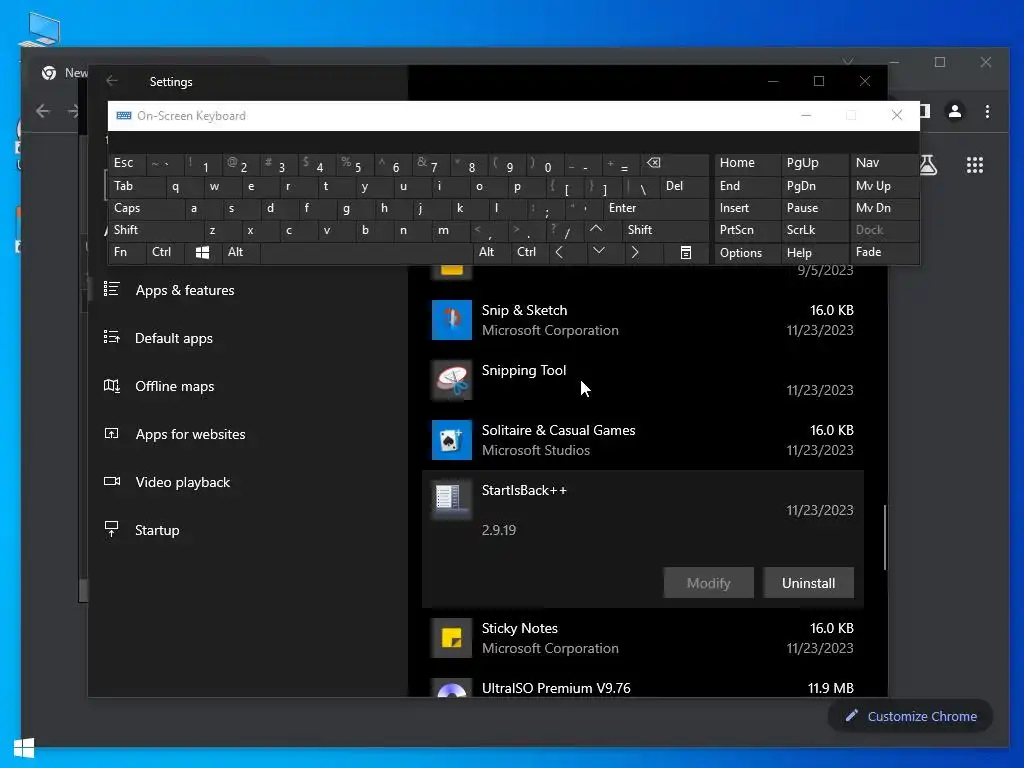Click the Startup sidebar icon
Image resolution: width=1024 pixels, height=768 pixels.
tap(112, 529)
